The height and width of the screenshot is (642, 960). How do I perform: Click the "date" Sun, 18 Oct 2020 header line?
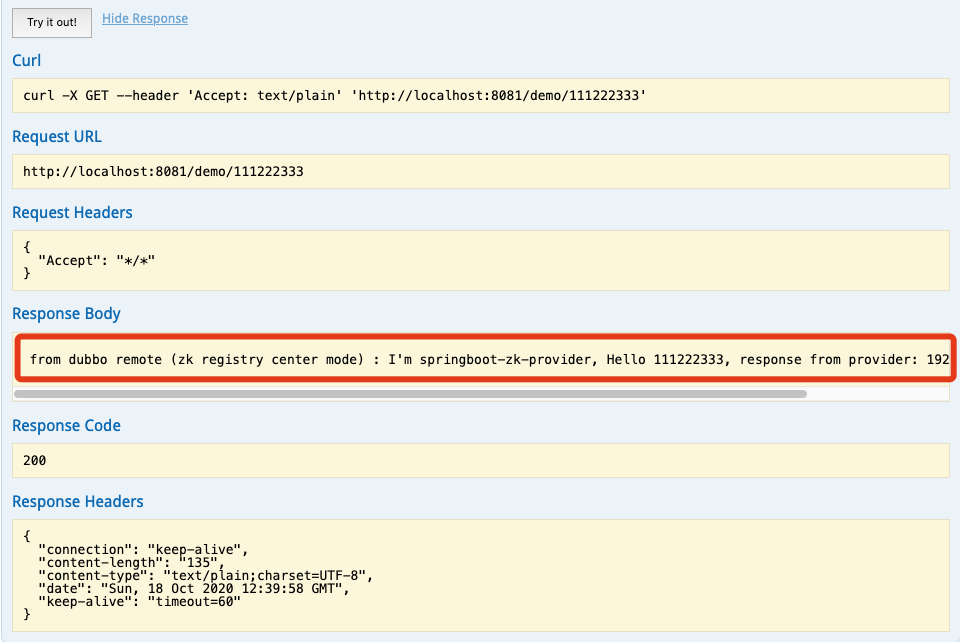tap(193, 588)
